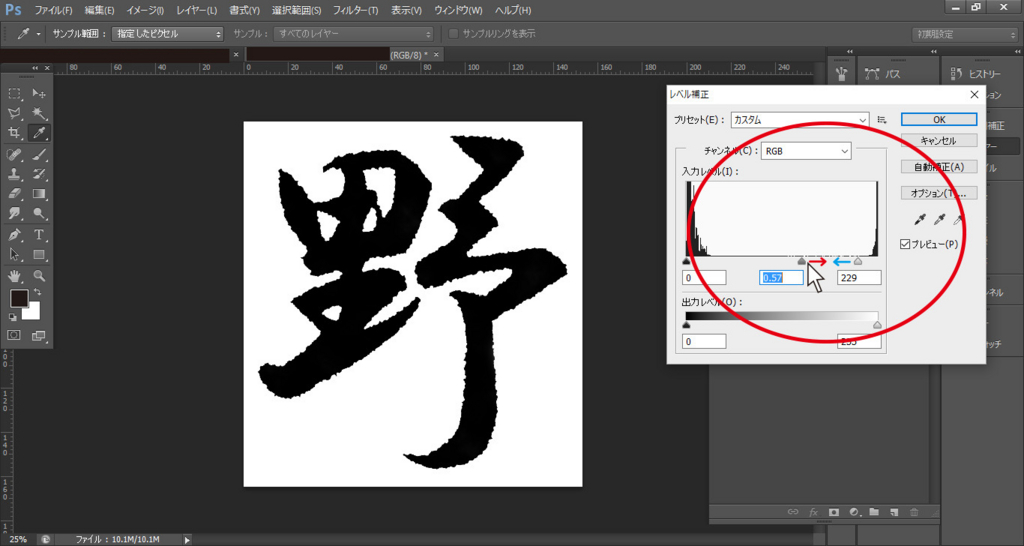Click the layer style fx icon
The image size is (1024, 546).
point(814,512)
